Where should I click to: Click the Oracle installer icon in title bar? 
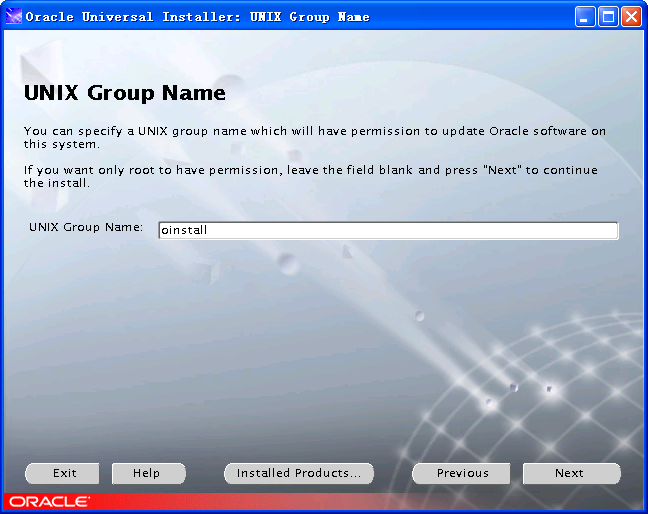click(x=13, y=16)
